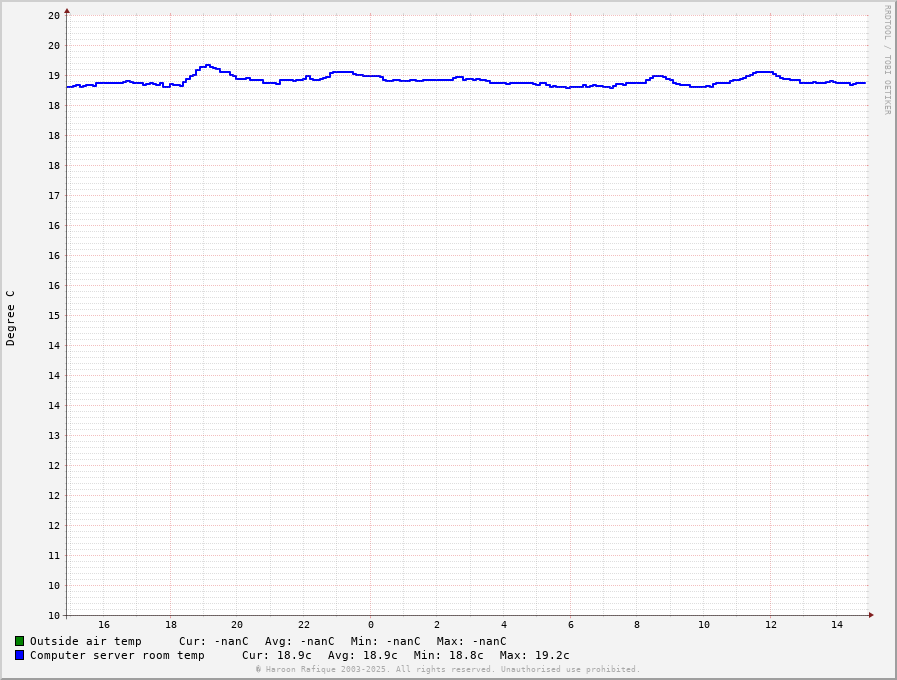
Task: Click the "Cur: 18.9c" server room value
Action: click(x=276, y=655)
